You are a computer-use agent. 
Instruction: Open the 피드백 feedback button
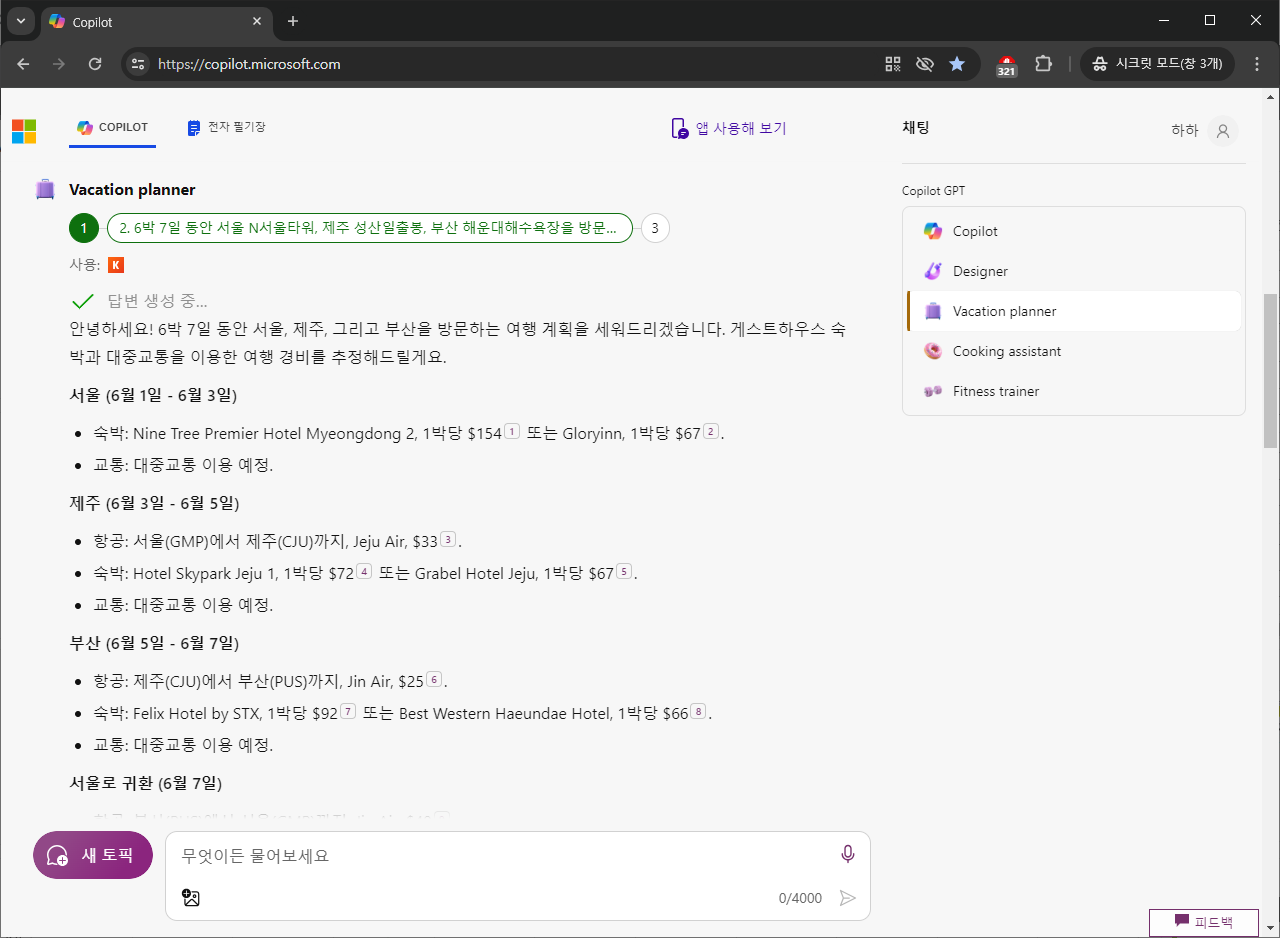(1203, 922)
